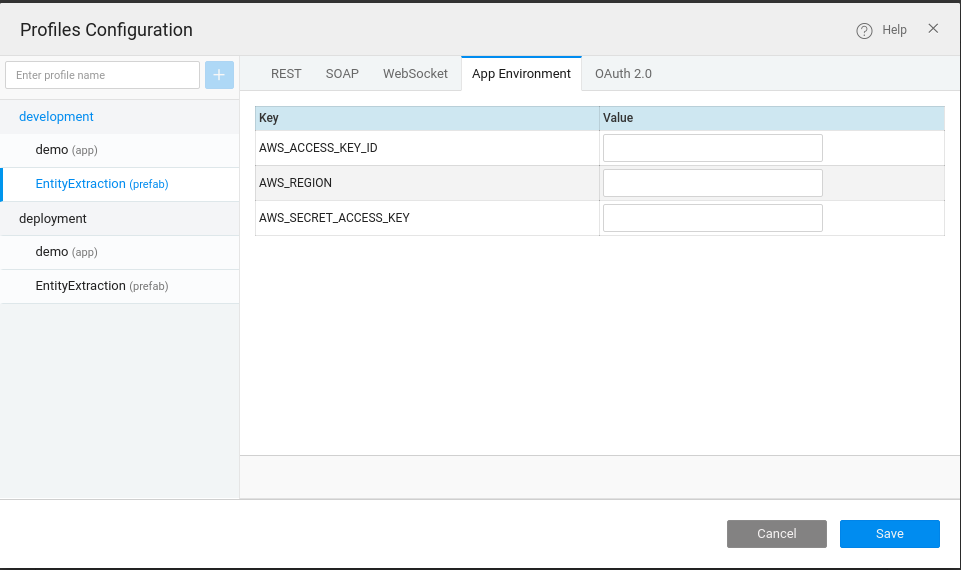Click the AWS_ACCESS_KEY_ID value field
The height and width of the screenshot is (570, 961).
click(712, 148)
